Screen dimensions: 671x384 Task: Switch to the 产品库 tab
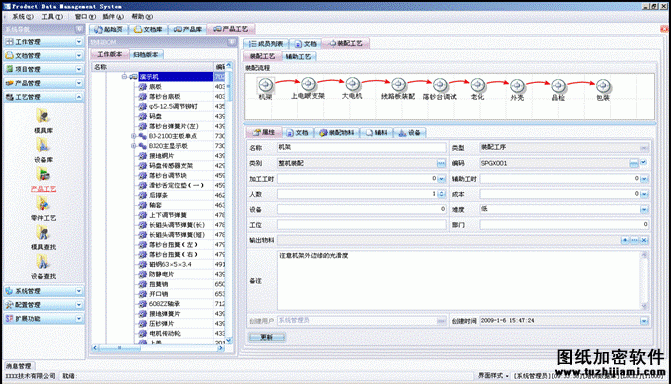click(x=187, y=29)
